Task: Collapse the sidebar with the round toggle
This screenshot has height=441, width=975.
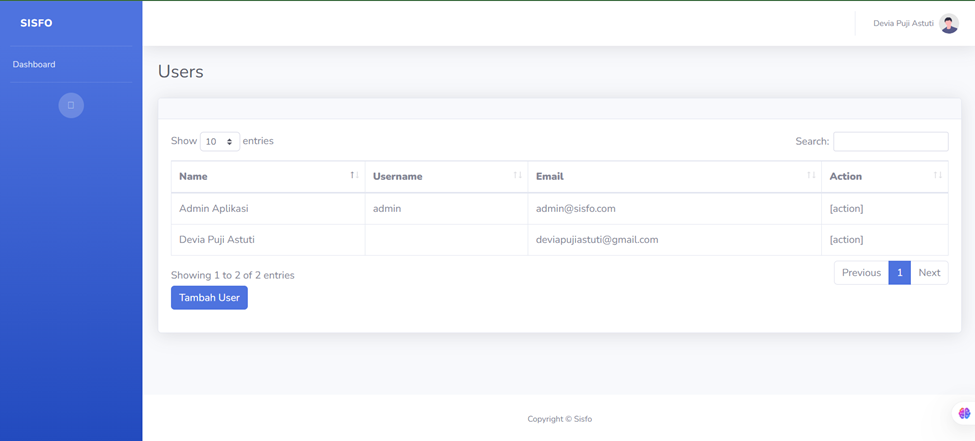Action: coord(71,105)
